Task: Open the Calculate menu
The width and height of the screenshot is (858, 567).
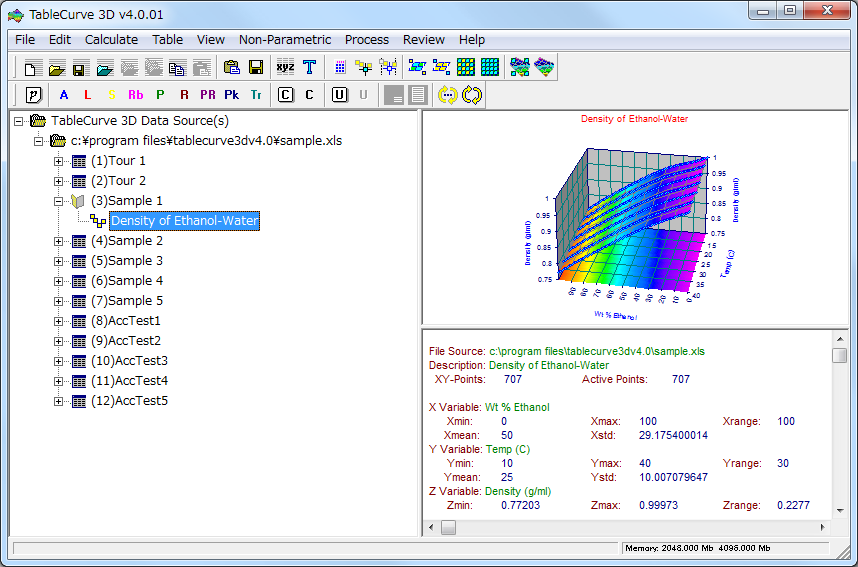Action: click(111, 40)
